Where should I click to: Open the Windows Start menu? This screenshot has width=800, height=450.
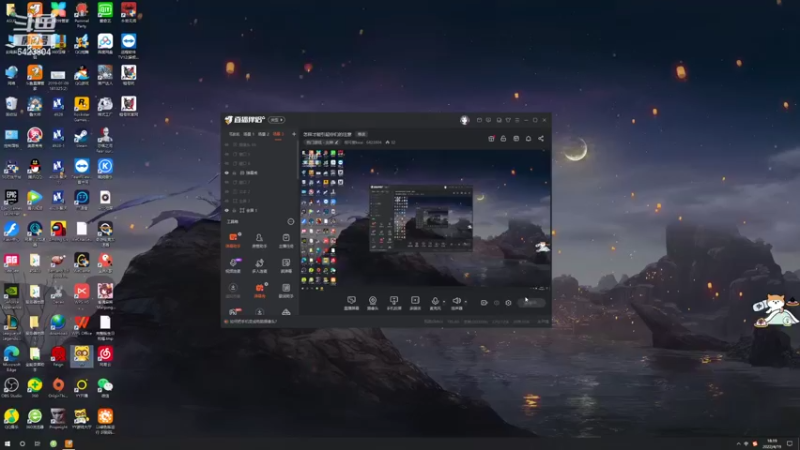point(7,444)
